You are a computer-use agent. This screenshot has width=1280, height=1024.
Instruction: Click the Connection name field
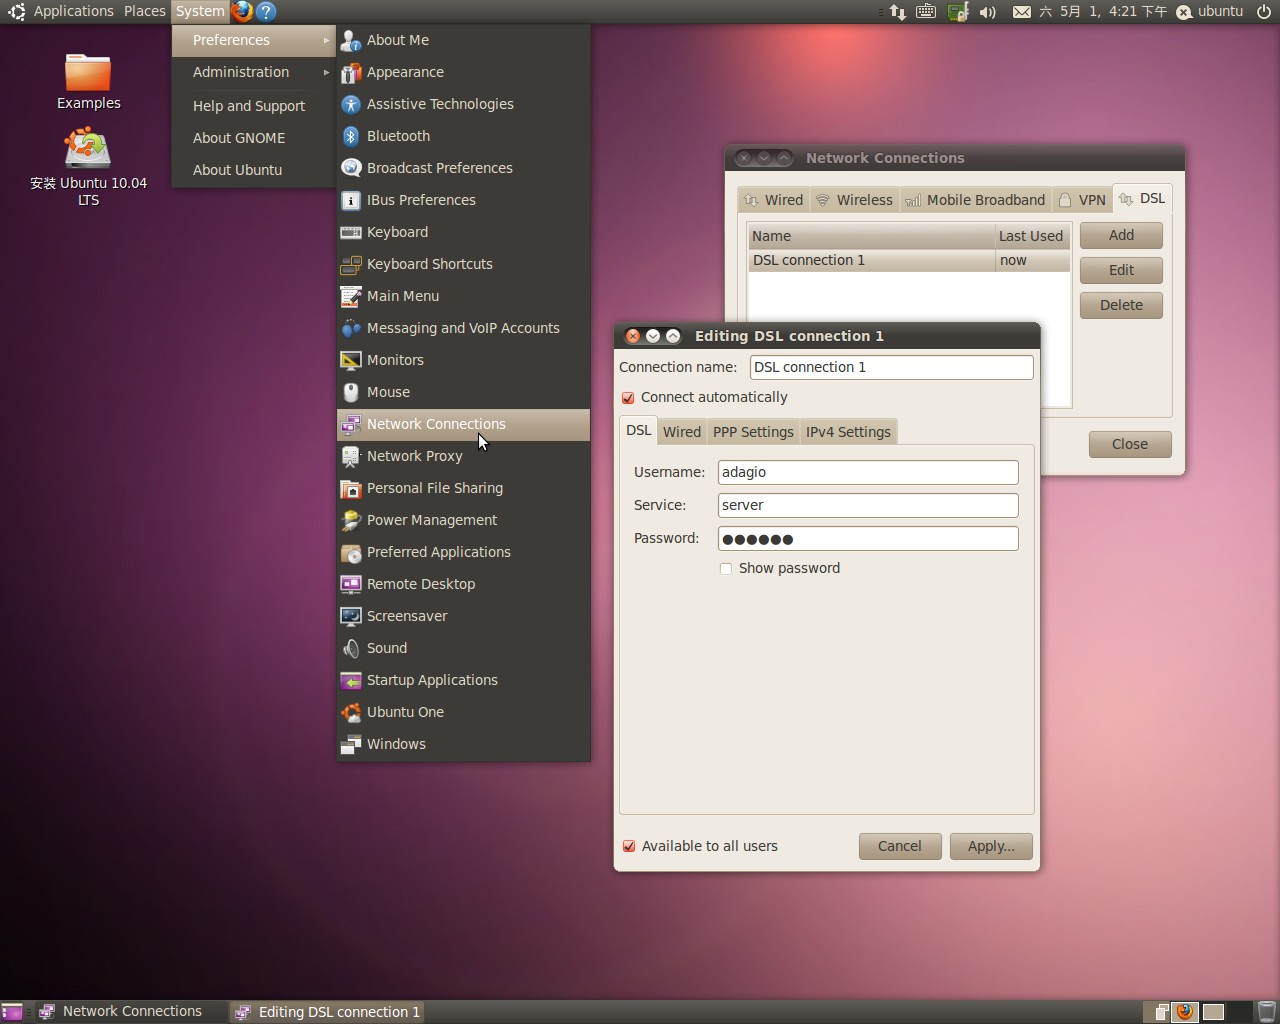click(x=891, y=367)
